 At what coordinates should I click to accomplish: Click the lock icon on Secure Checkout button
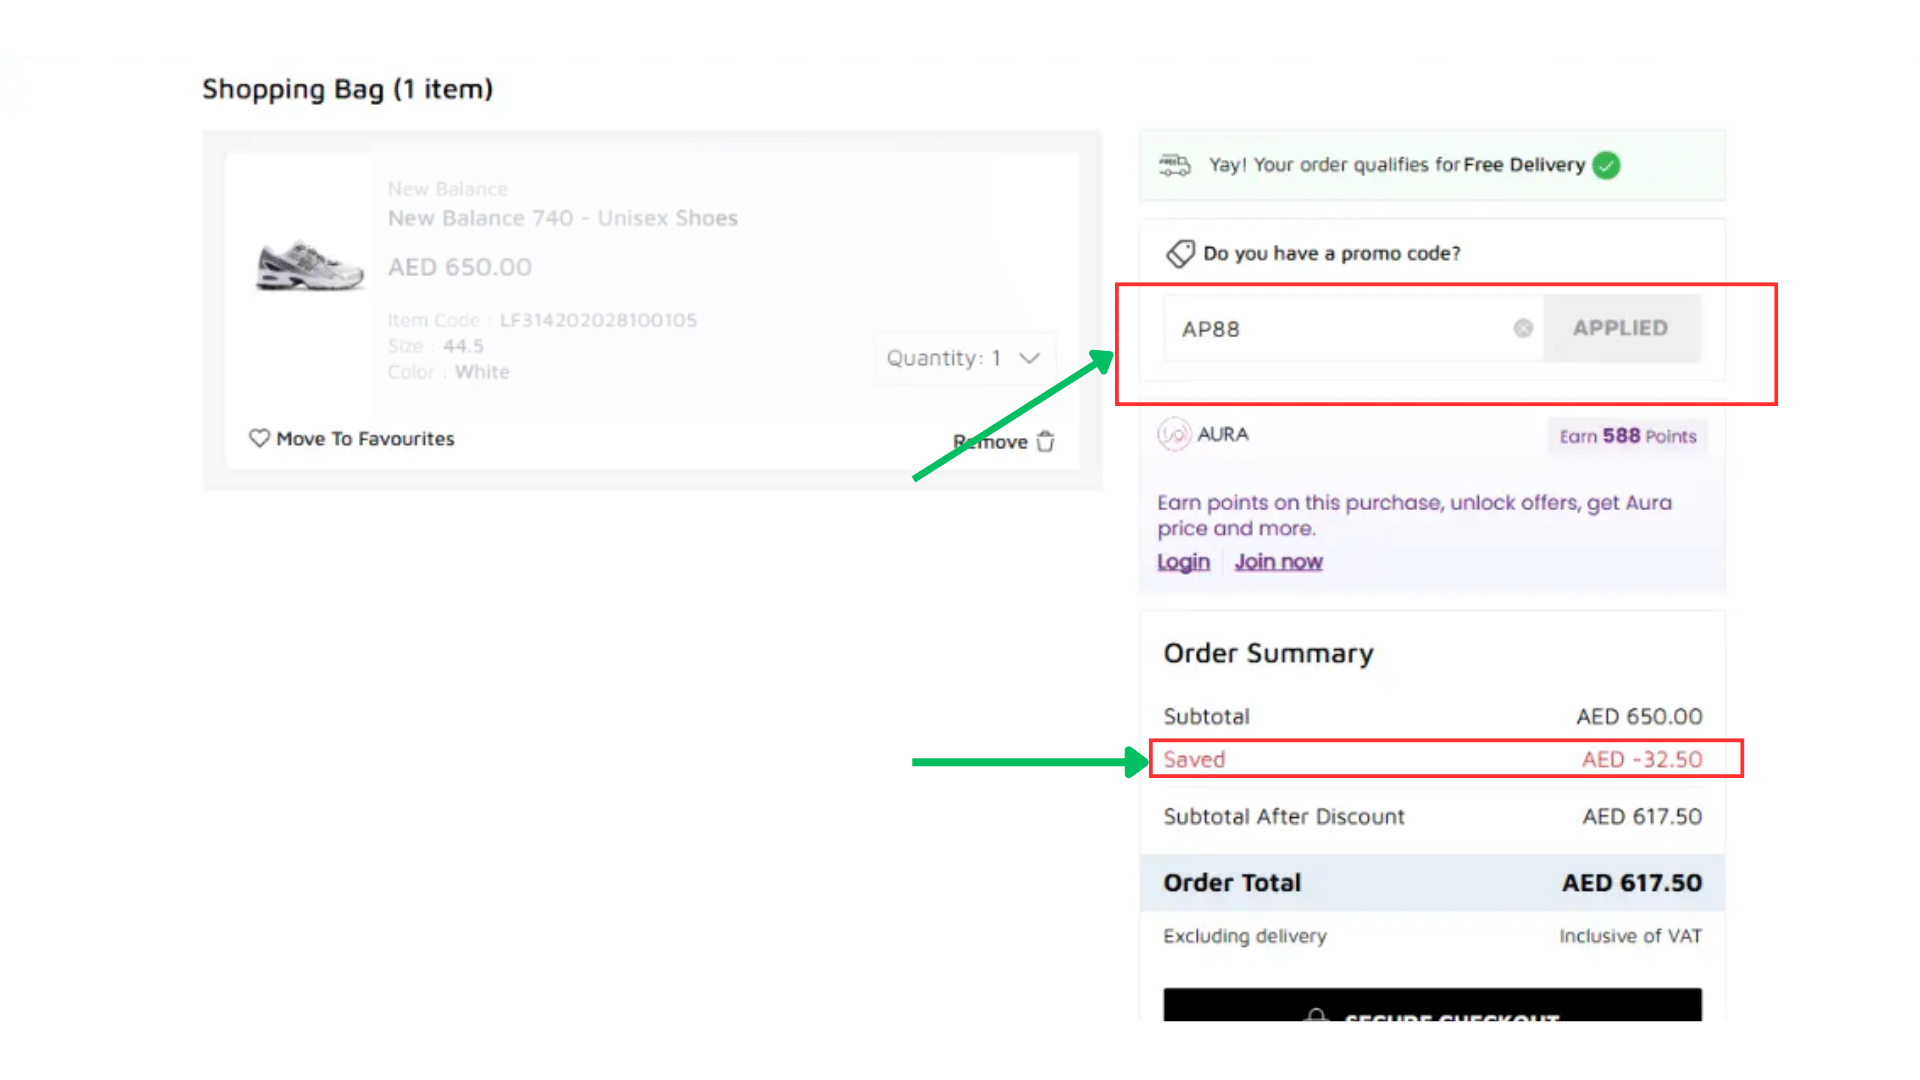click(1317, 1014)
